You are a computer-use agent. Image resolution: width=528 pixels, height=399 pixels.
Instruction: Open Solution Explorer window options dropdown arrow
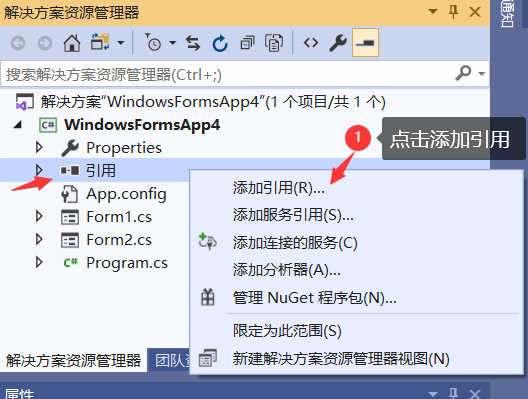coord(433,12)
